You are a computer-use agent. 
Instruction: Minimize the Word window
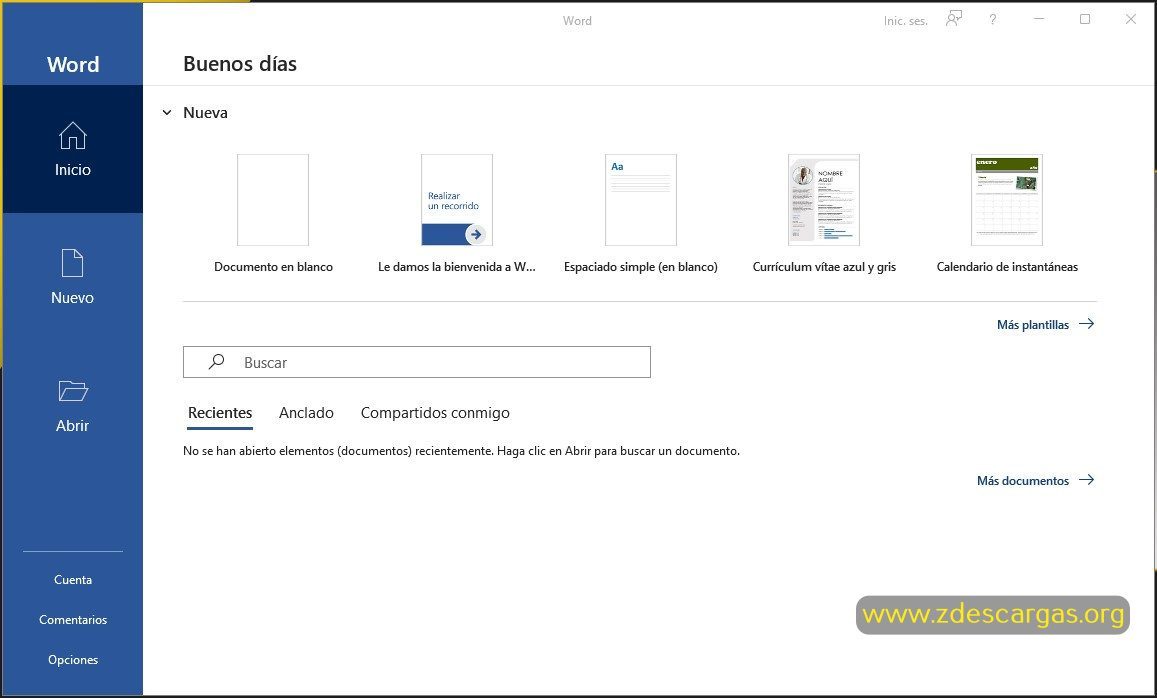1039,19
